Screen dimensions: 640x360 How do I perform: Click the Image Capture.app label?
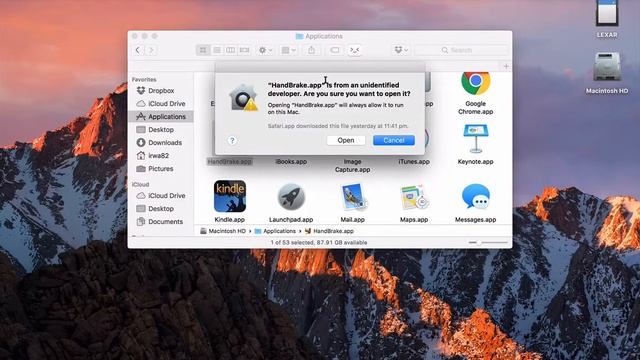[x=353, y=166]
